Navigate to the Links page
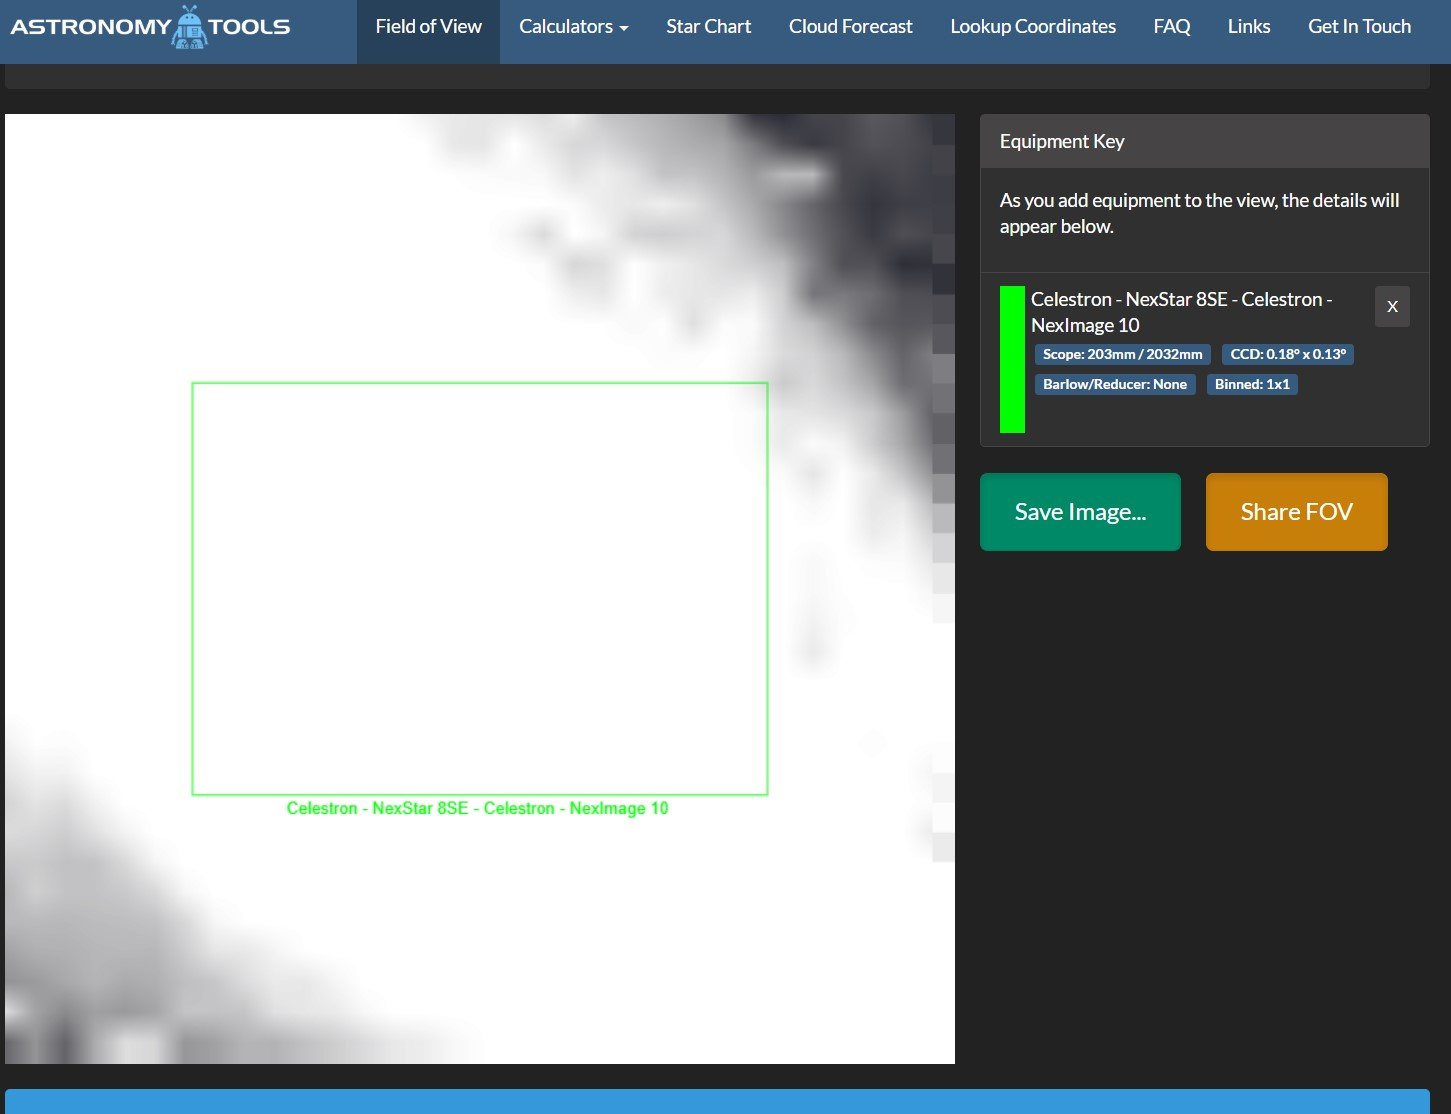Viewport: 1451px width, 1114px height. tap(1249, 27)
